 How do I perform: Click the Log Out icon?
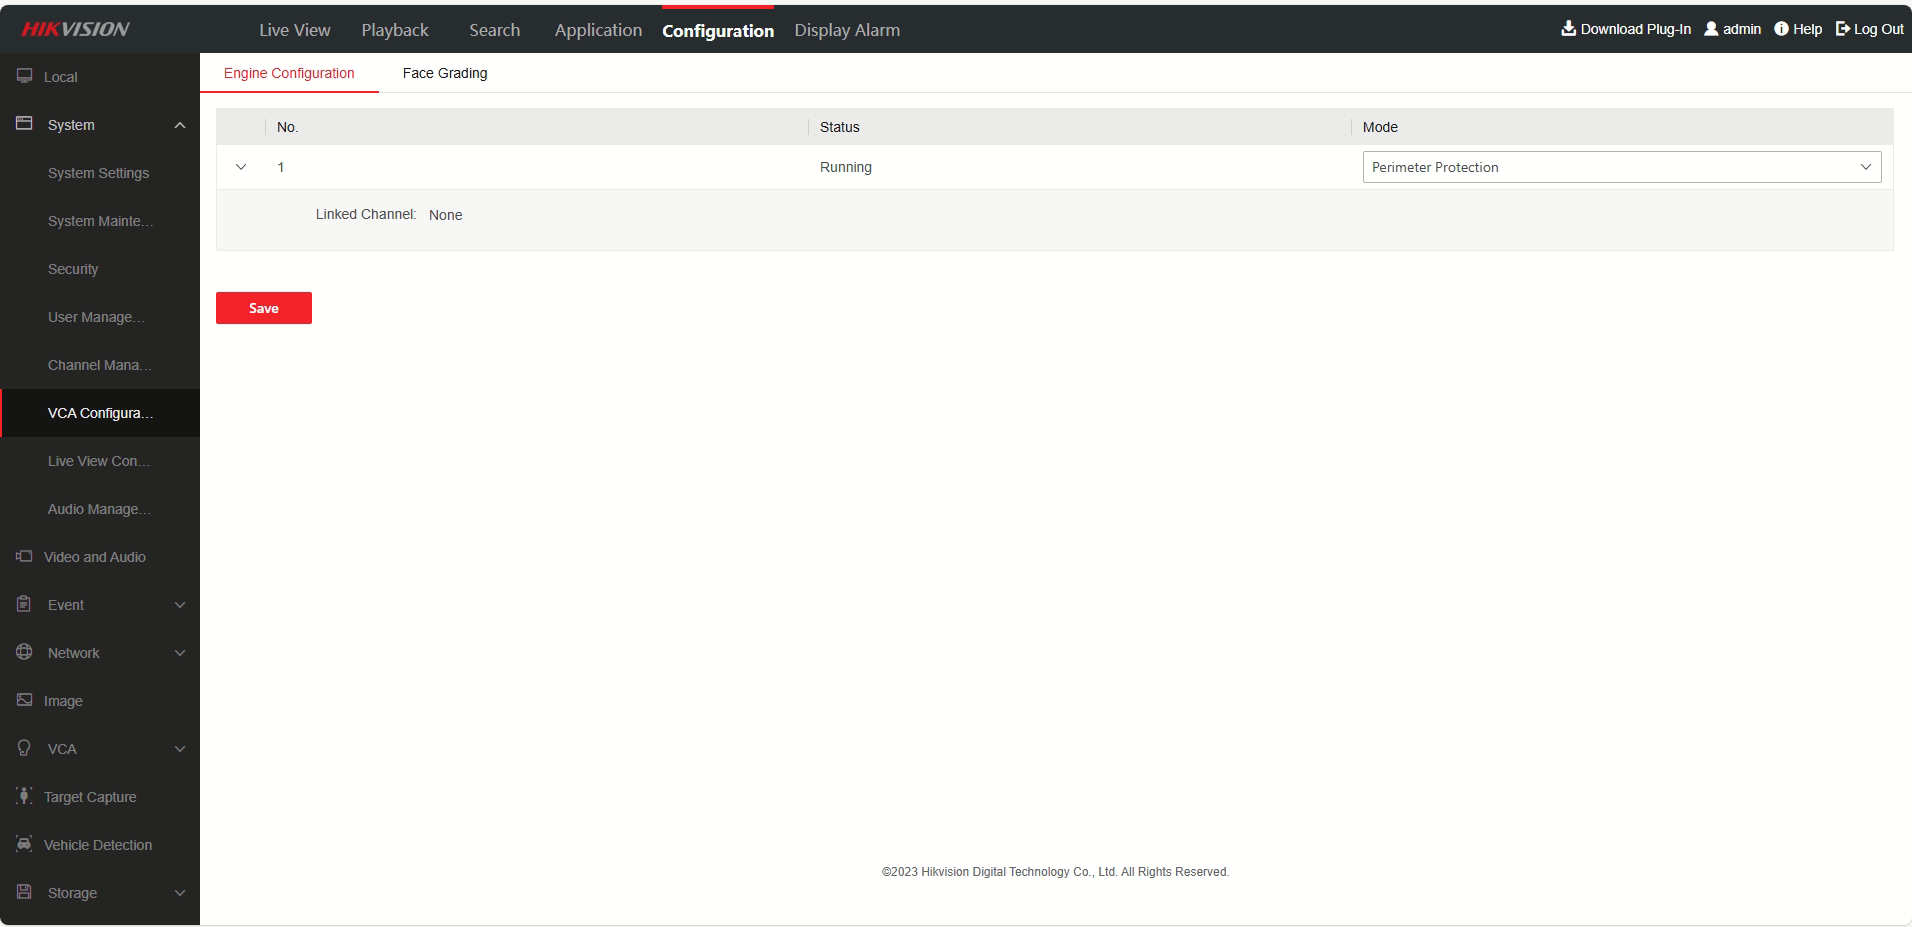(x=1842, y=29)
